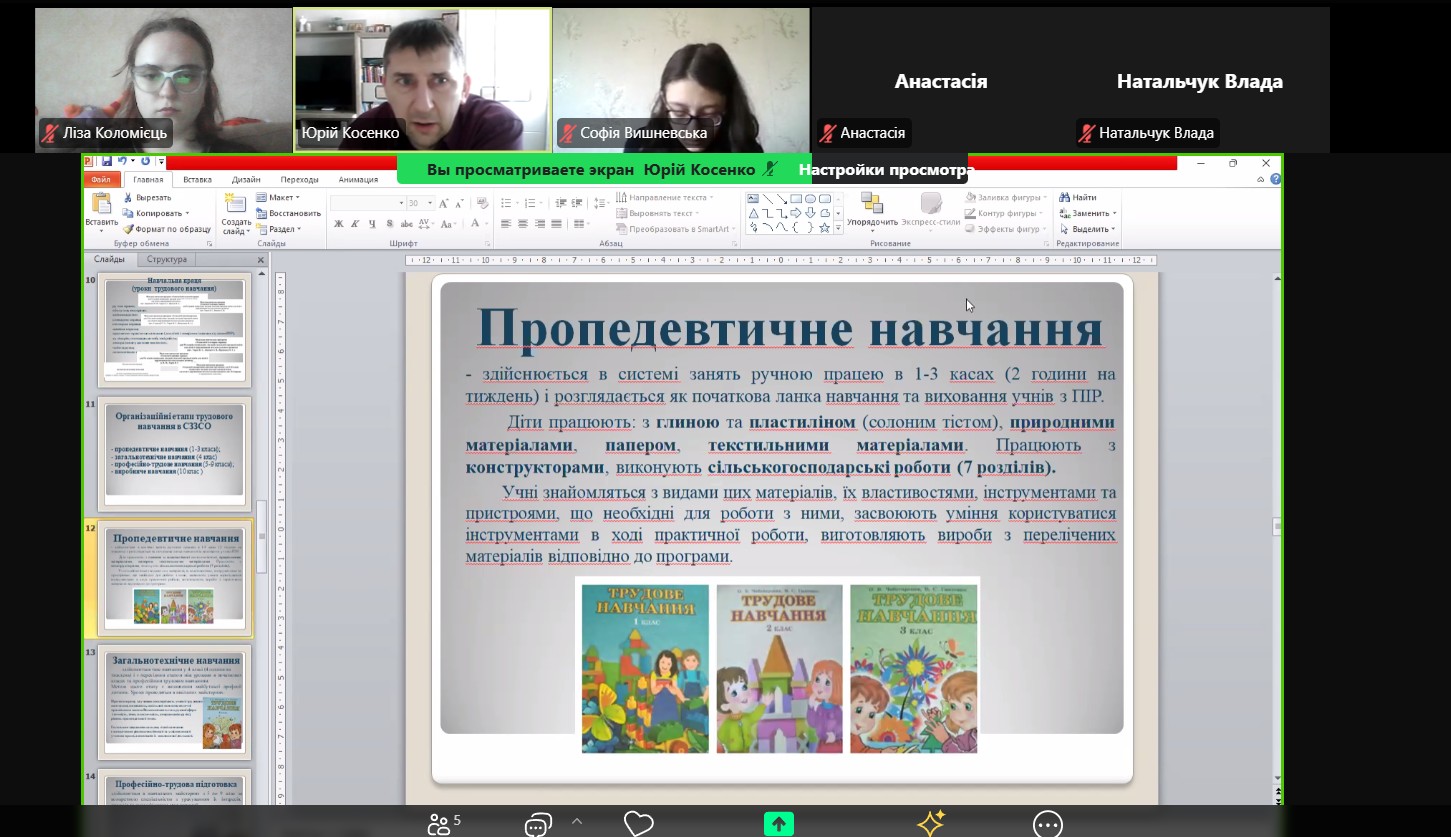Click the heart reactions icon
The width and height of the screenshot is (1451, 837).
638,824
